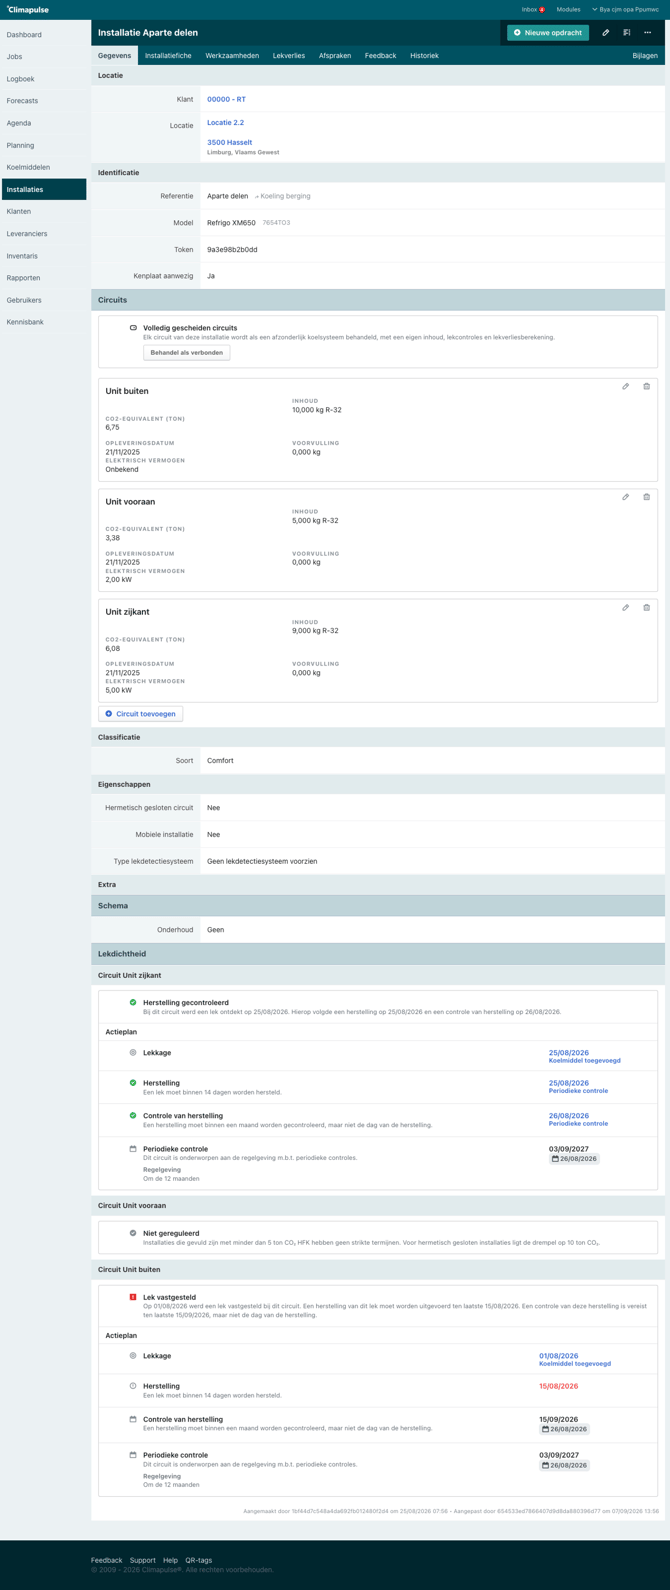Open customer link 00000 - RT
Viewport: 670px width, 1590px height.
tap(226, 100)
